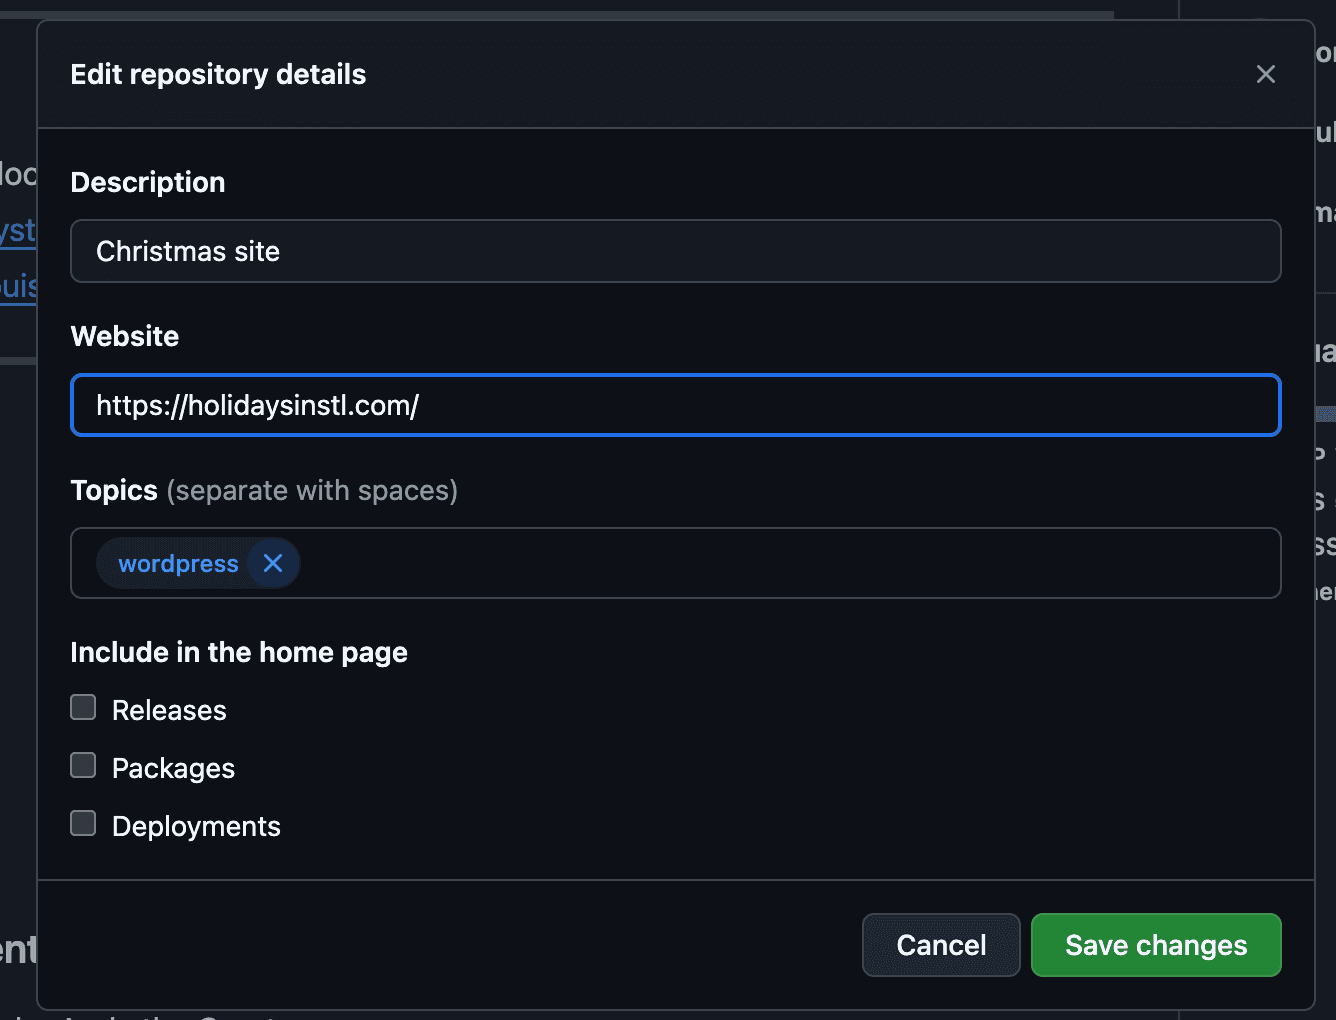The height and width of the screenshot is (1020, 1336).
Task: Check the Releases checkbox
Action: point(83,707)
